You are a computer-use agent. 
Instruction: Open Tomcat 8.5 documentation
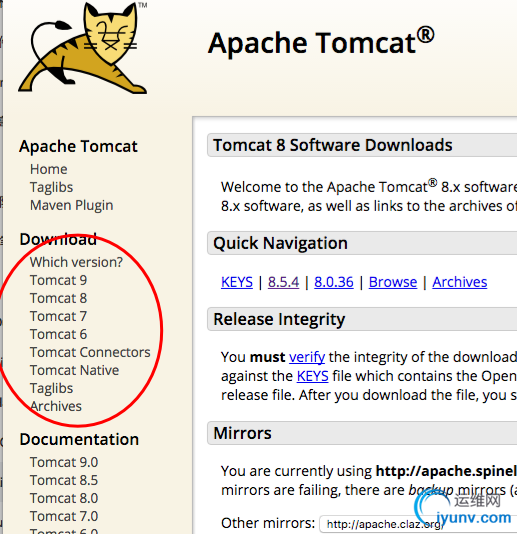(64, 481)
